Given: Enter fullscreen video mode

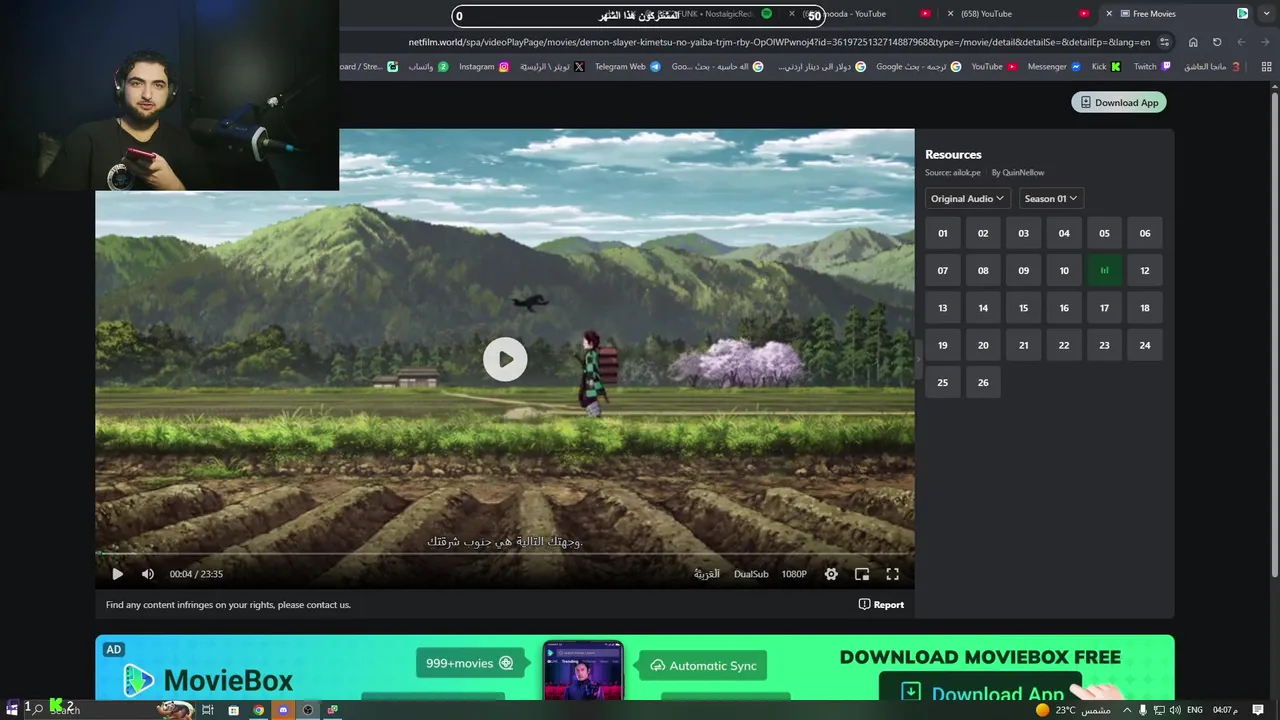Looking at the screenshot, I should tap(893, 574).
